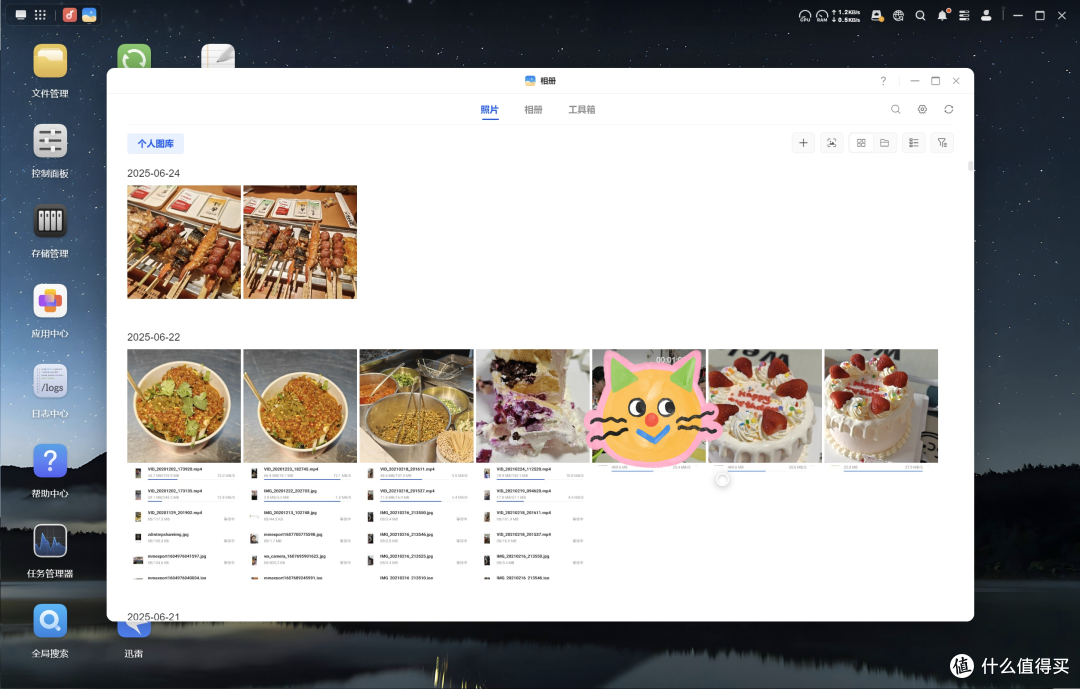Switch to the 工具箱 tab
Image resolution: width=1080 pixels, height=689 pixels.
[x=581, y=110]
